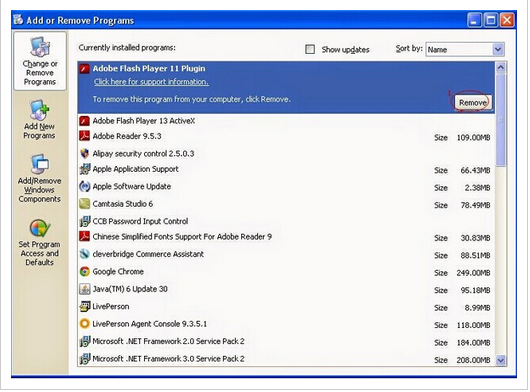Image resolution: width=530 pixels, height=392 pixels.
Task: Enable the Show updates checkbox
Action: 310,49
